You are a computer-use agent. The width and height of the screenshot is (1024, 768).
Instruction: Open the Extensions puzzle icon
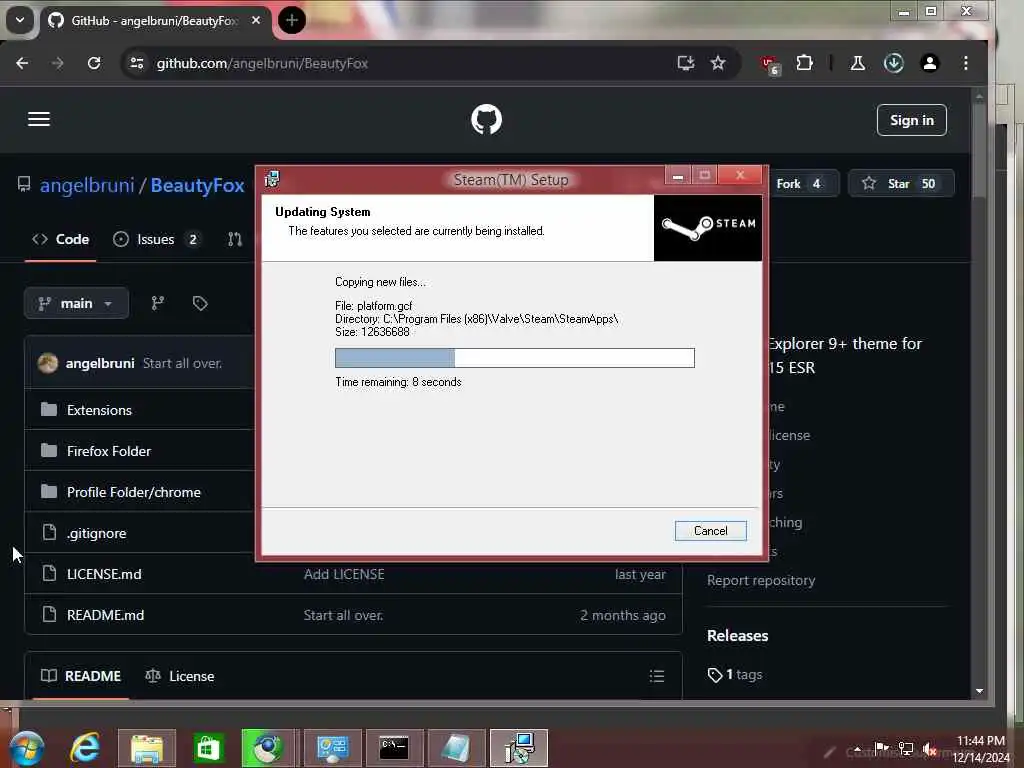(805, 63)
